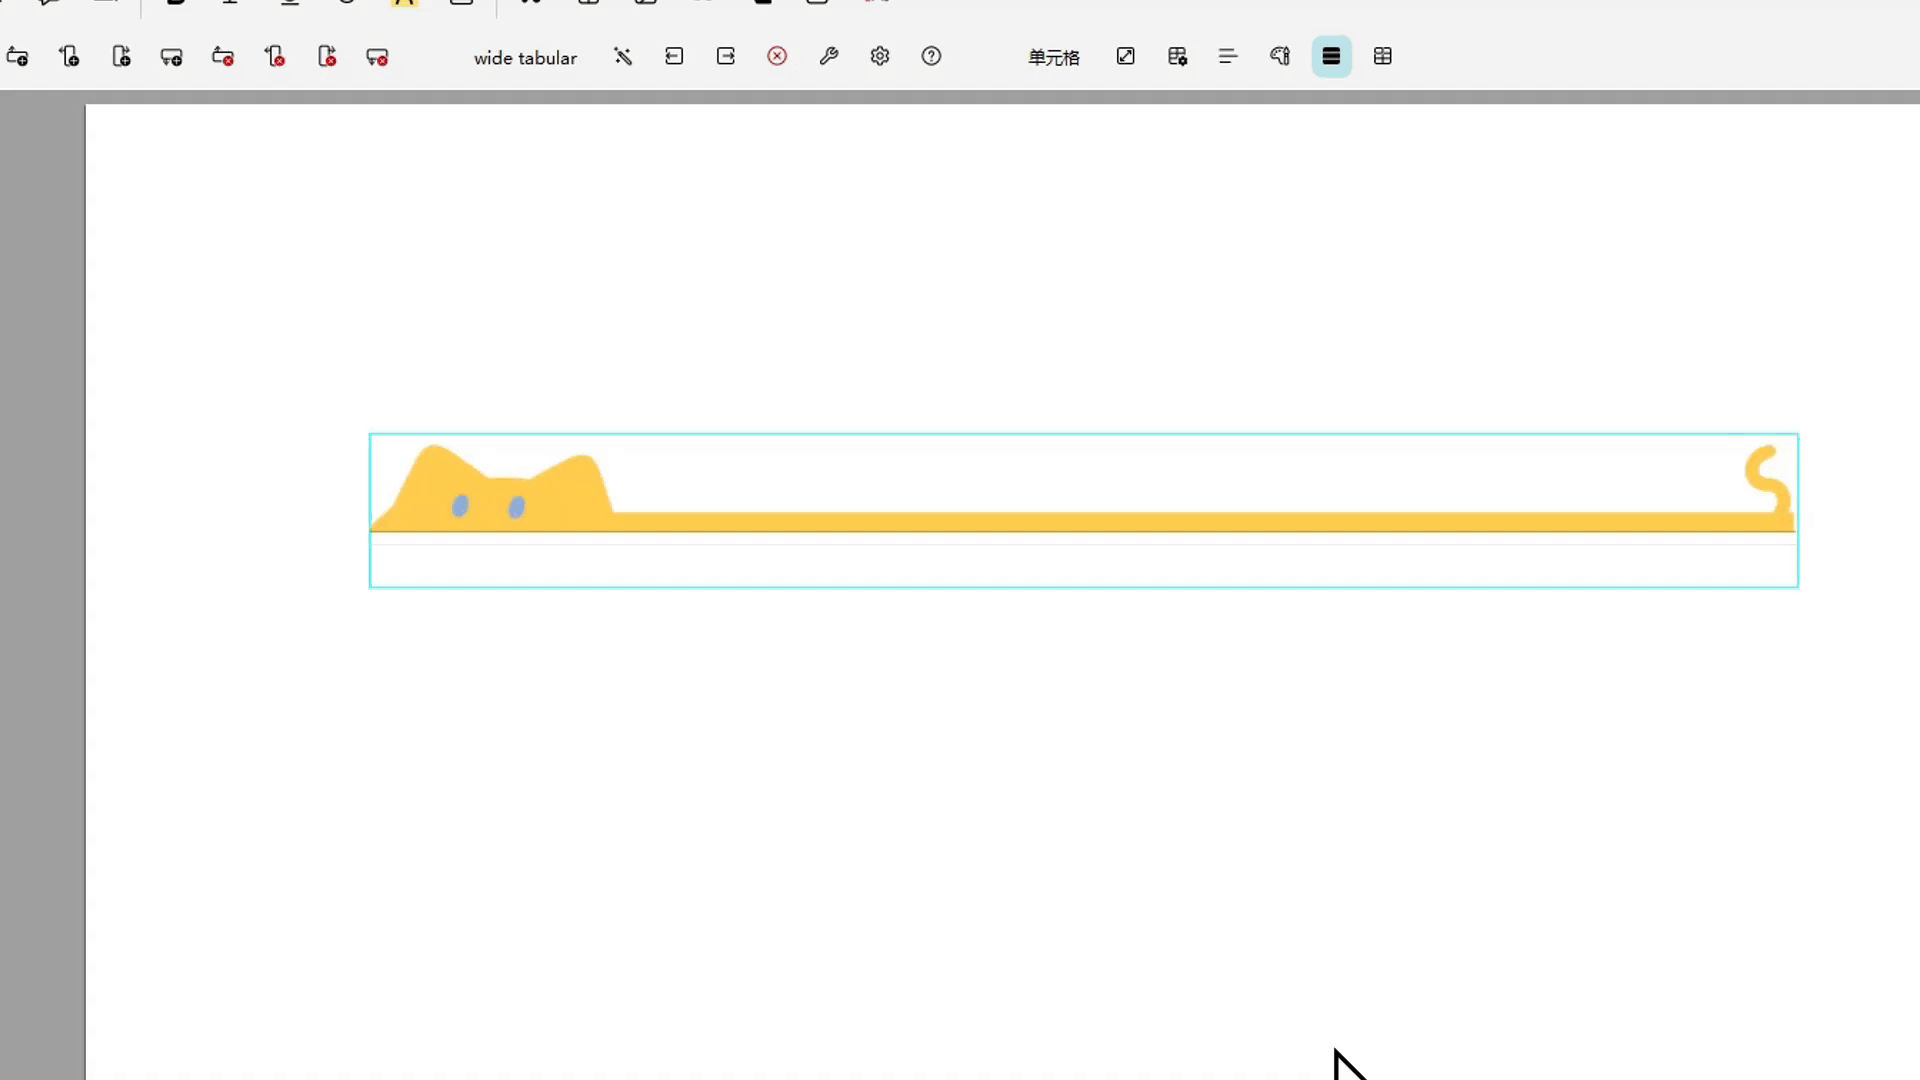
Task: Click the wide tabular label
Action: click(525, 58)
